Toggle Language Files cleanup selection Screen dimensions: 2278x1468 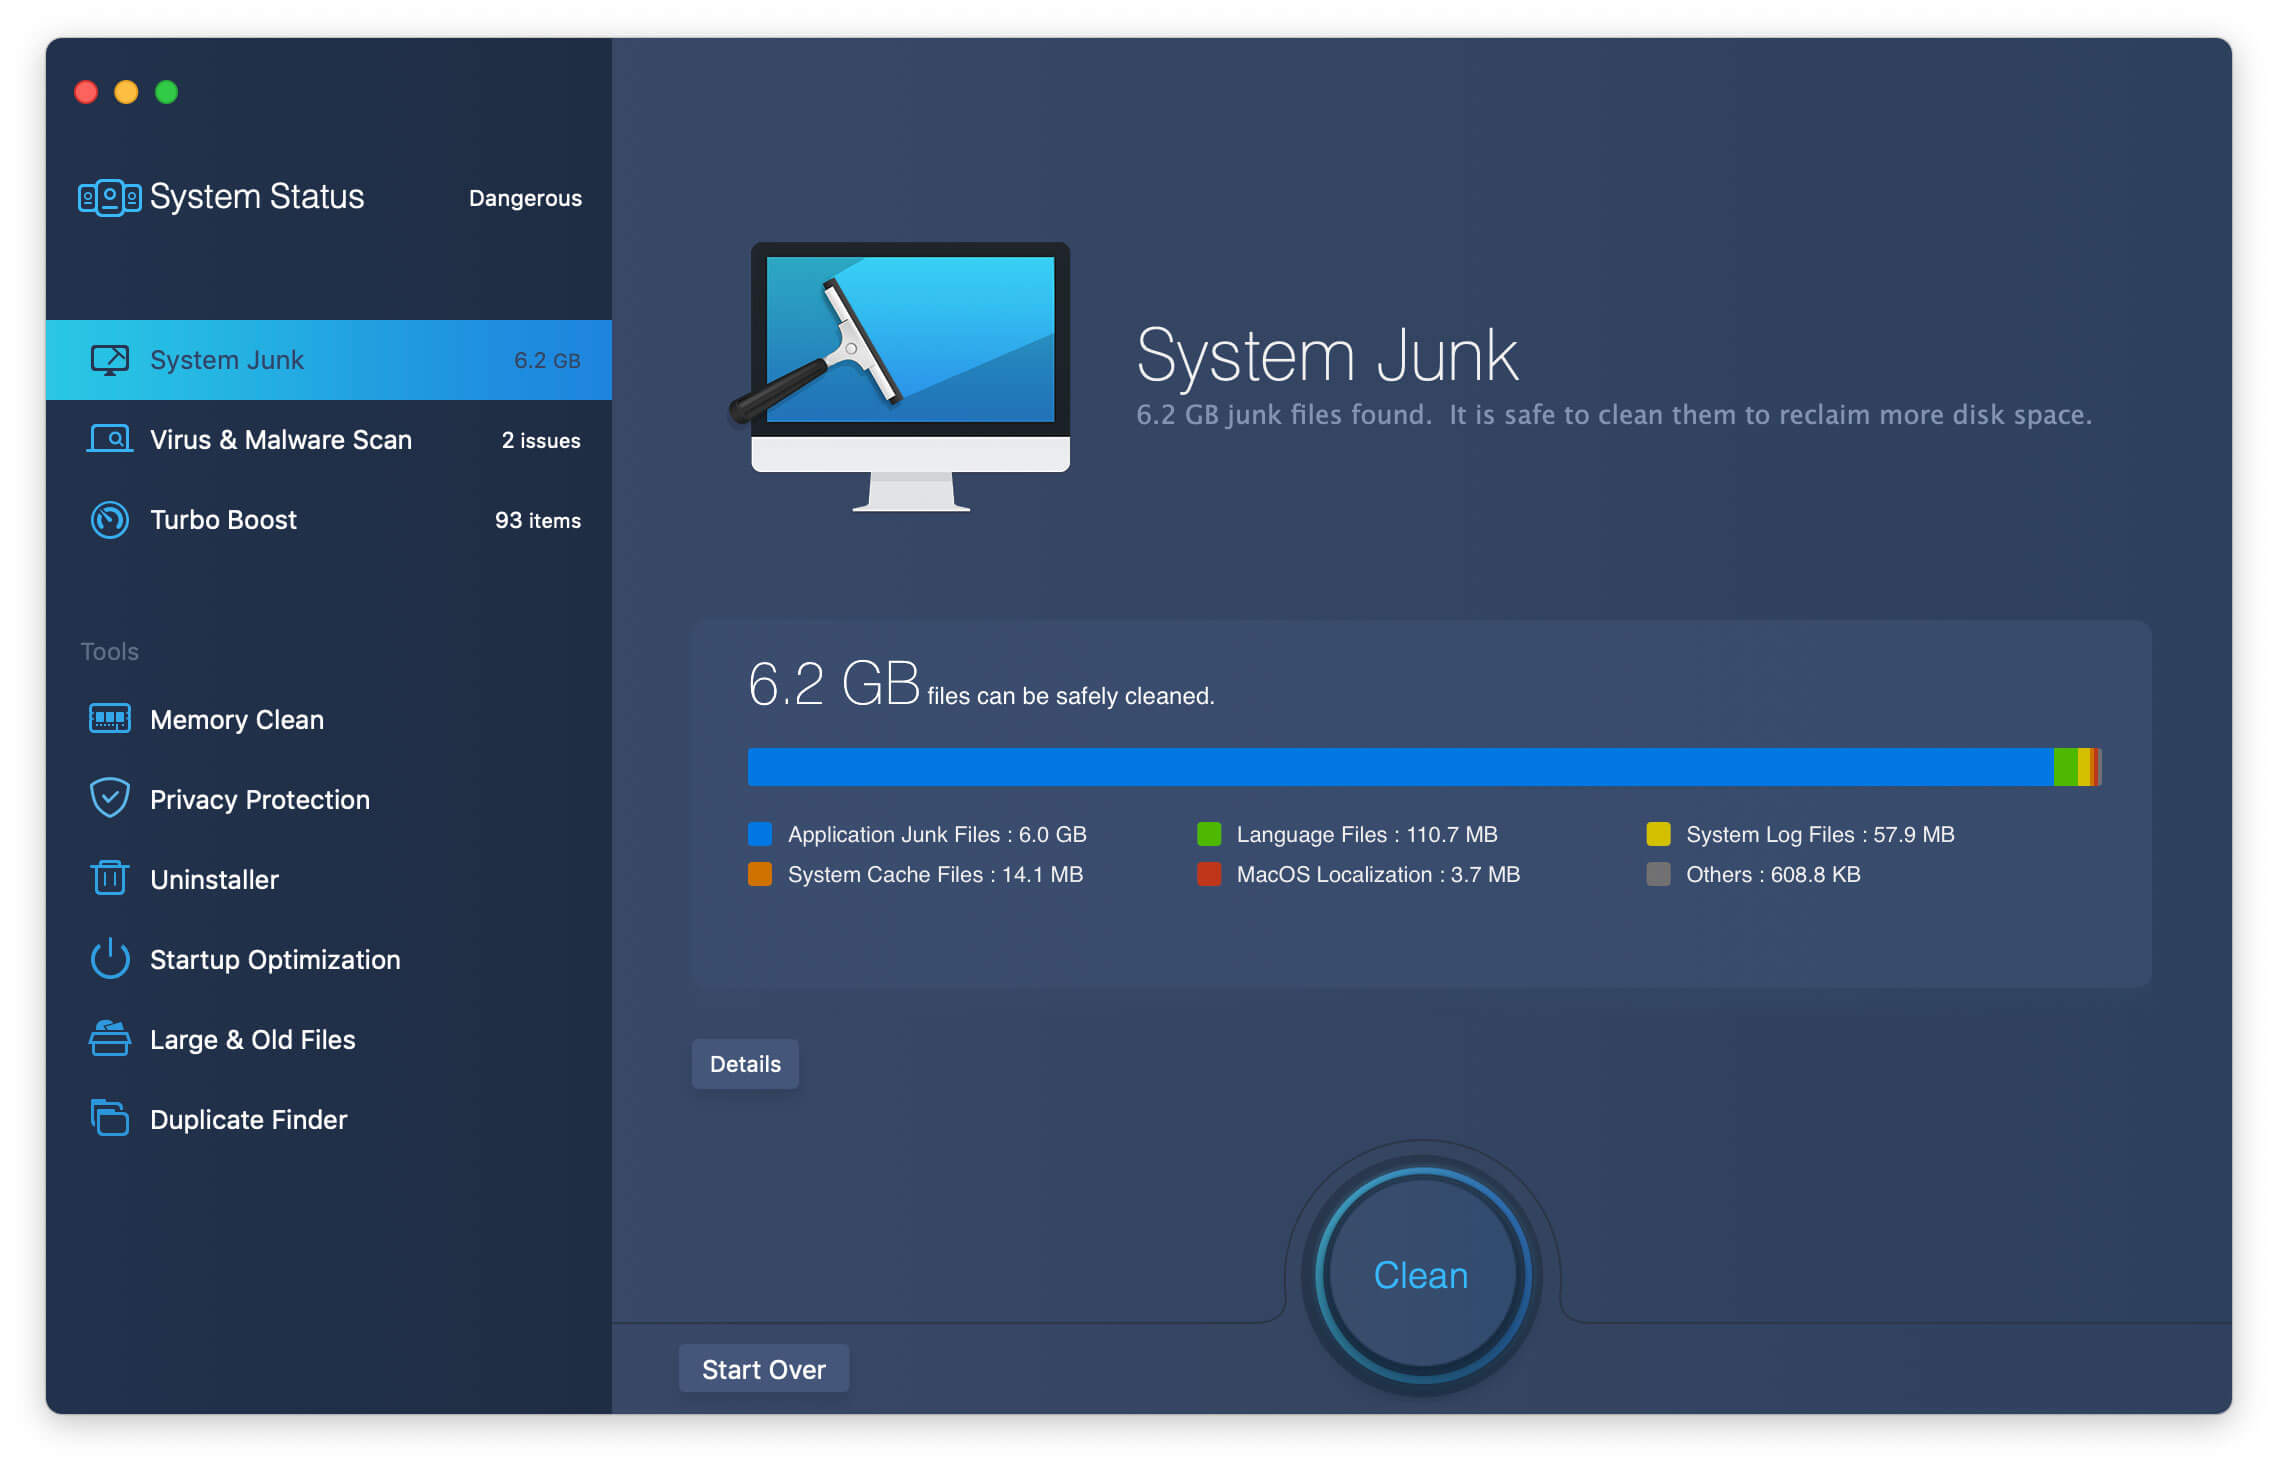[1209, 835]
